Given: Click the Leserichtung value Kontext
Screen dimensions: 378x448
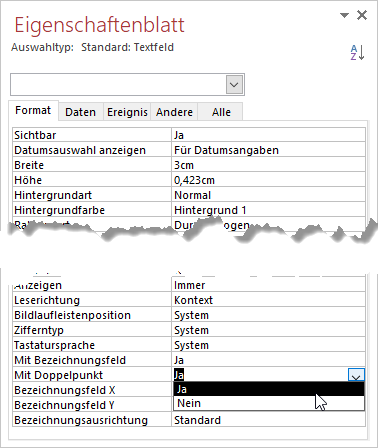Looking at the screenshot, I should click(268, 300).
